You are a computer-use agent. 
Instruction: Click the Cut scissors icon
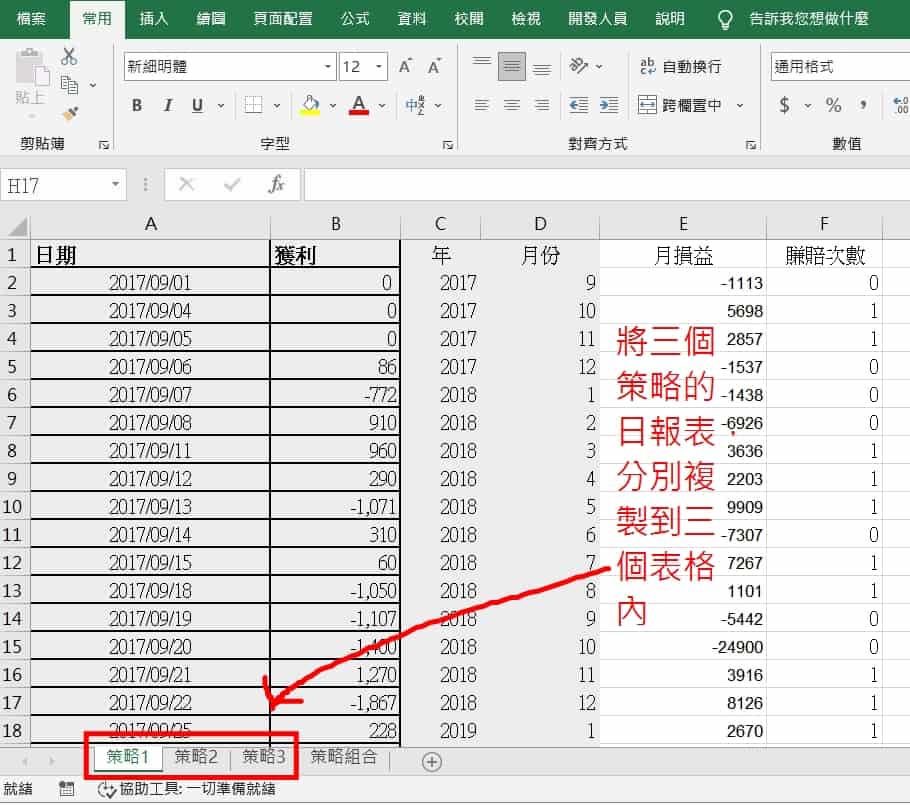tap(69, 57)
